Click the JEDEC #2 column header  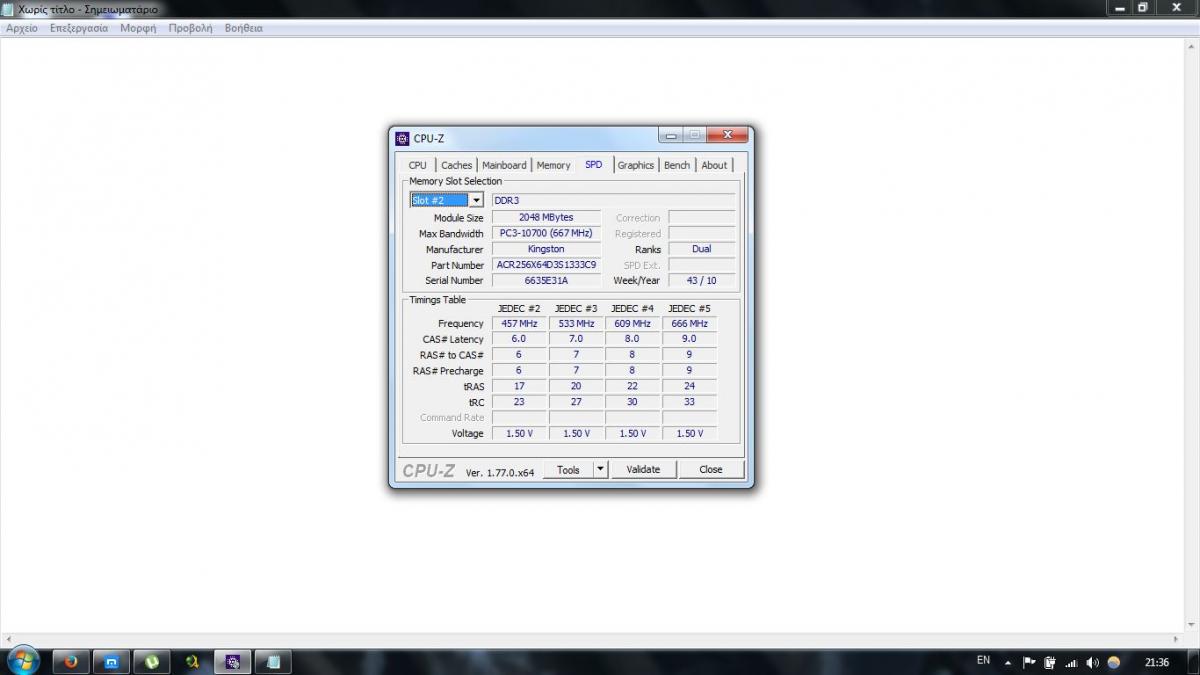519,308
